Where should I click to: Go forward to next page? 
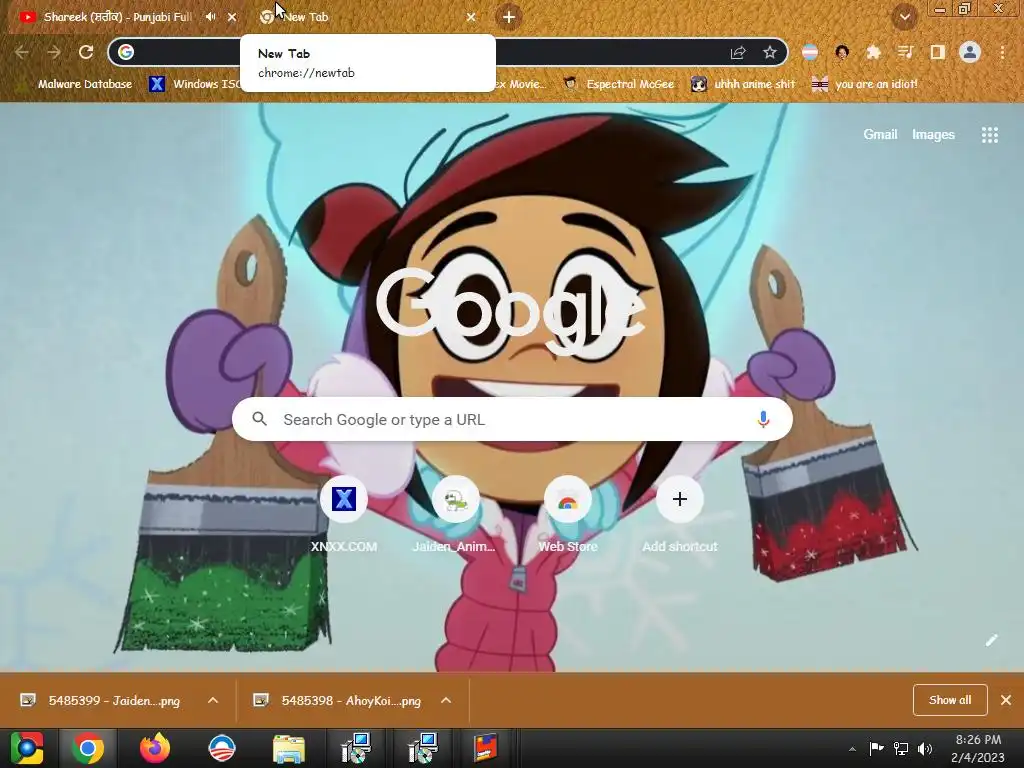(x=54, y=52)
